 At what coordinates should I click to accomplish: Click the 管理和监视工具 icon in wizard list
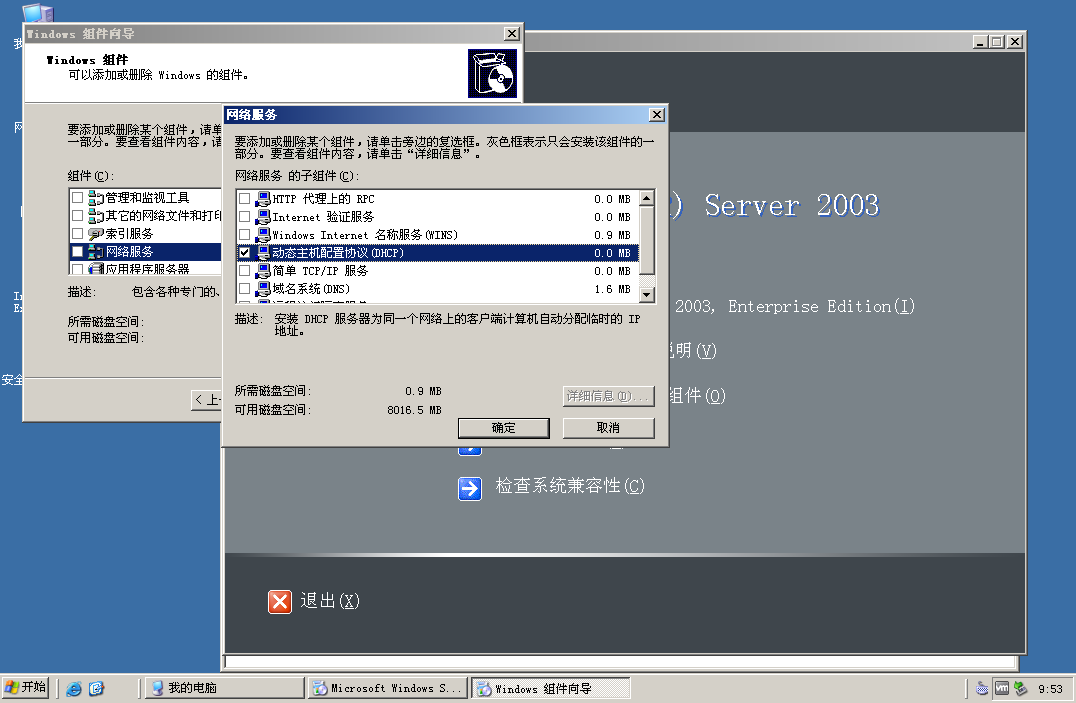pos(96,198)
